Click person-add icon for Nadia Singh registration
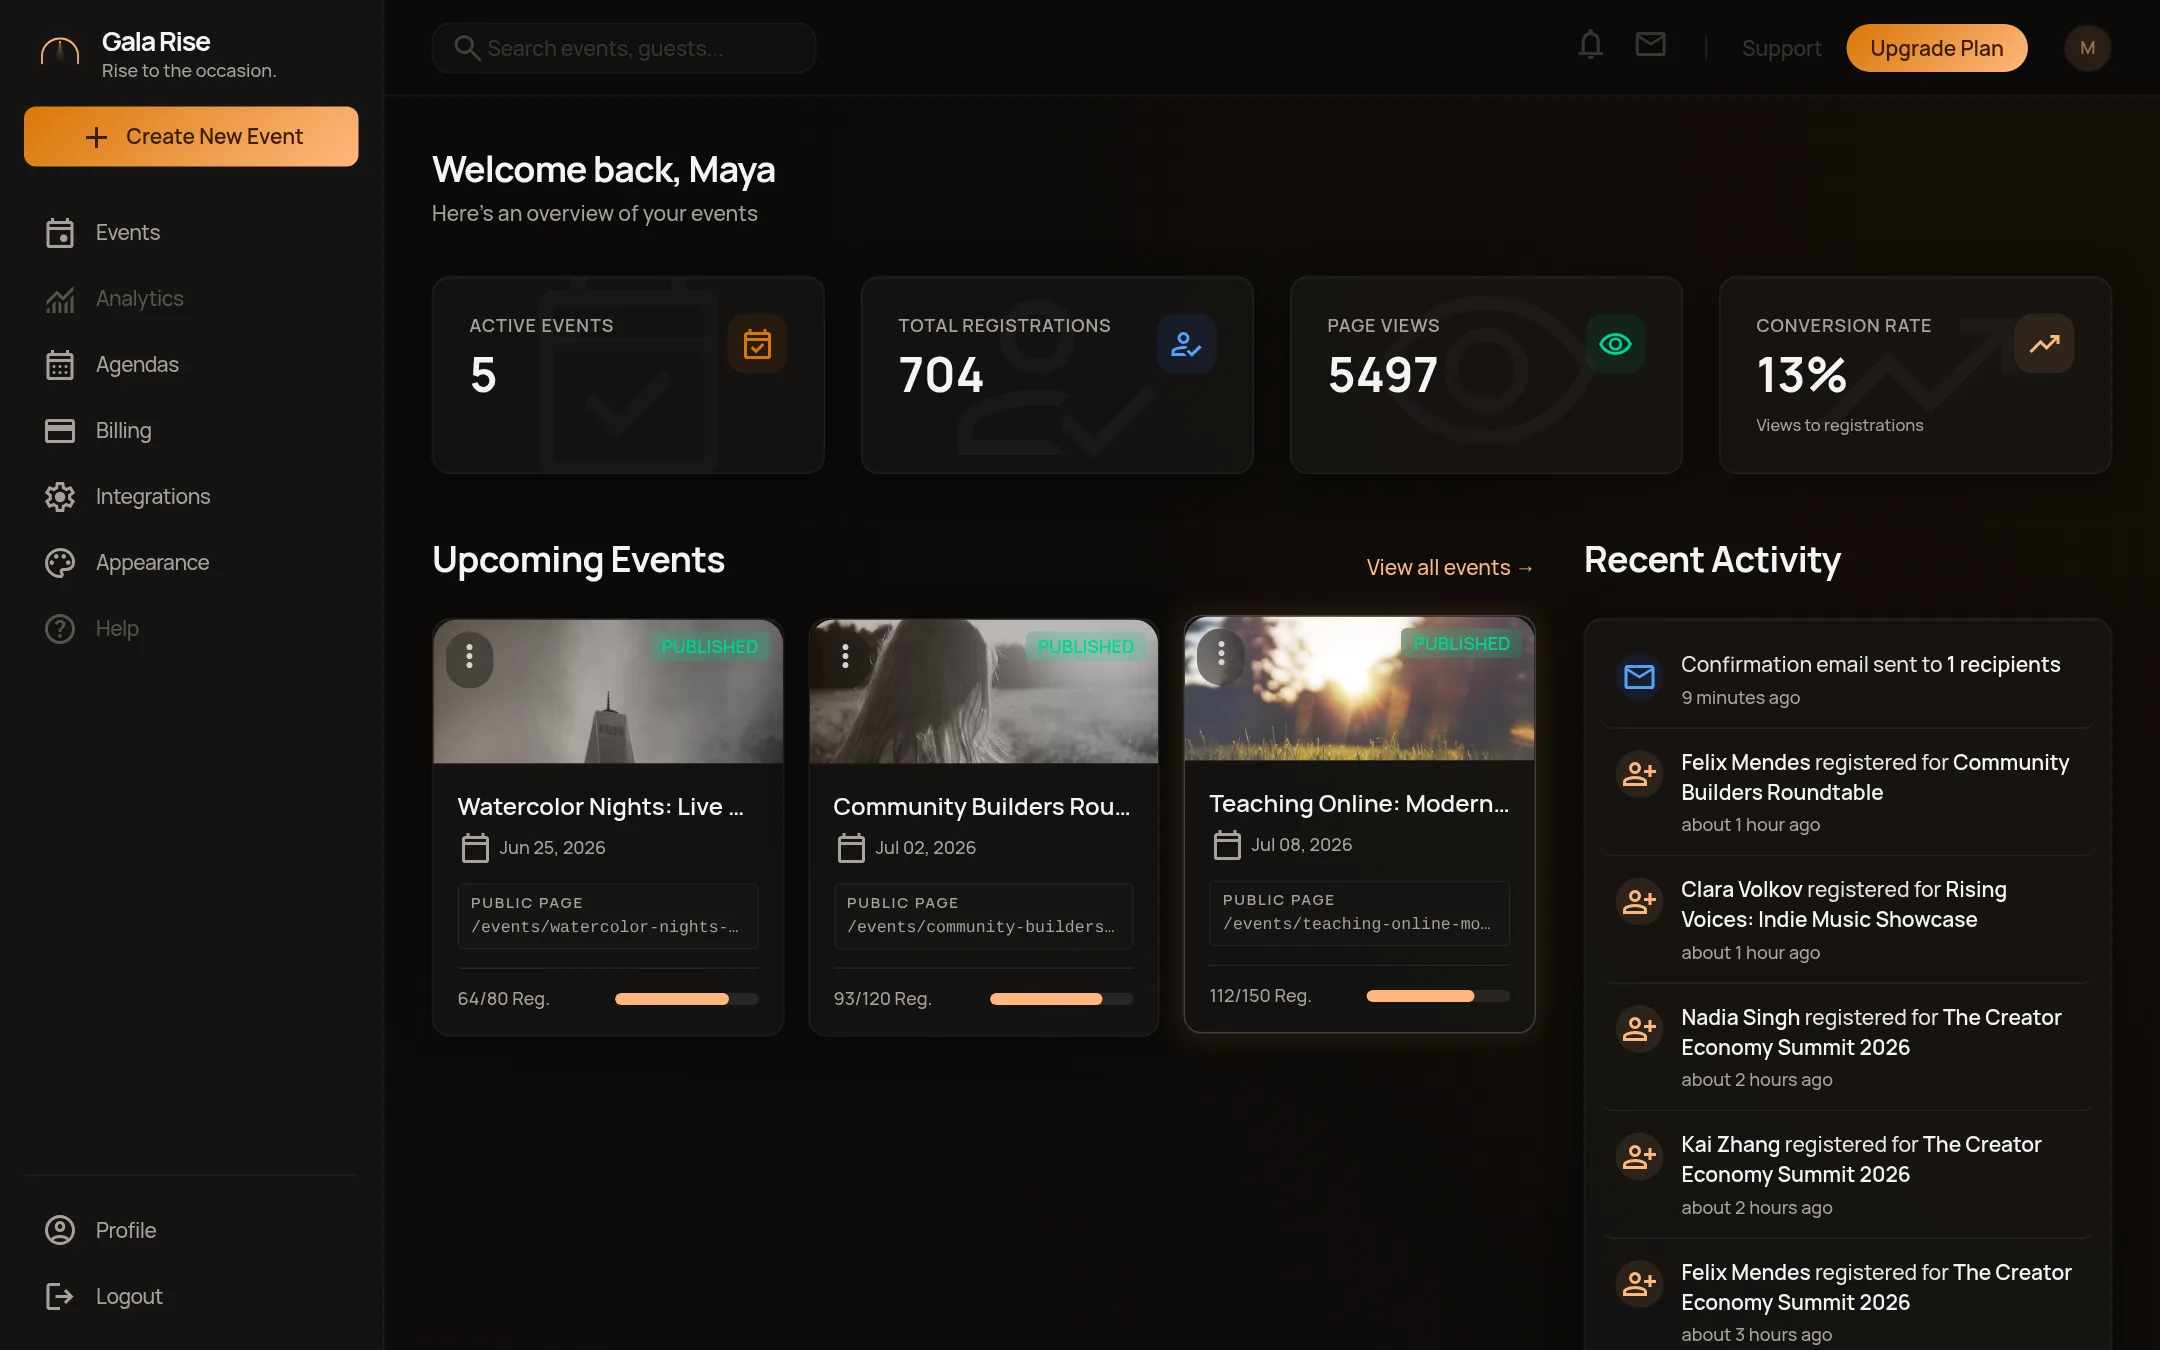Screen dimensions: 2160x1350 (1639, 1029)
